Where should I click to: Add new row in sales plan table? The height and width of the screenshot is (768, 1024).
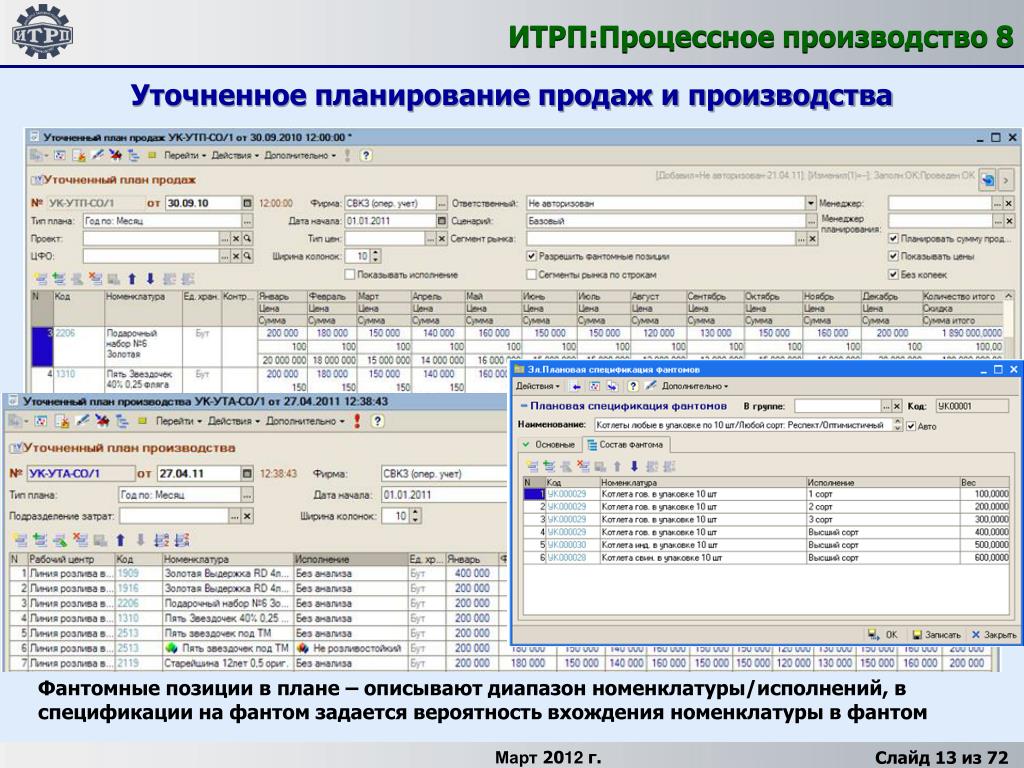pos(40,279)
